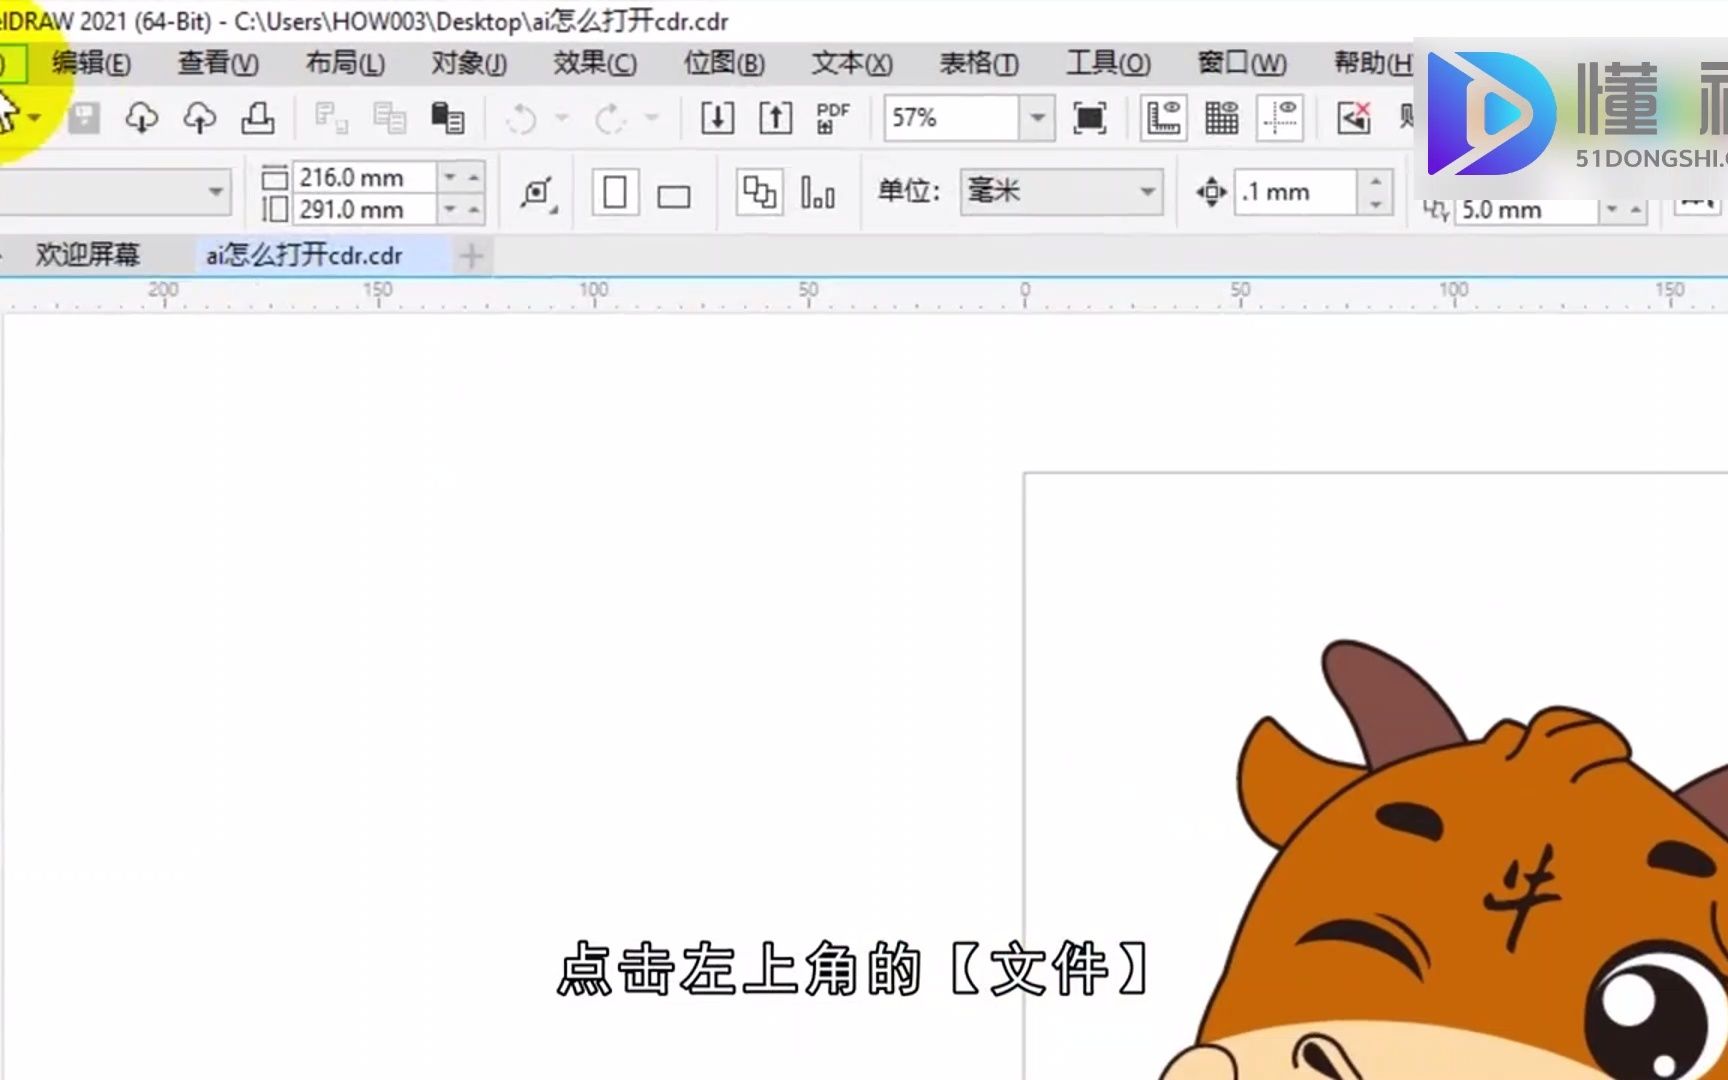Click the 57% zoom level field

pos(951,118)
